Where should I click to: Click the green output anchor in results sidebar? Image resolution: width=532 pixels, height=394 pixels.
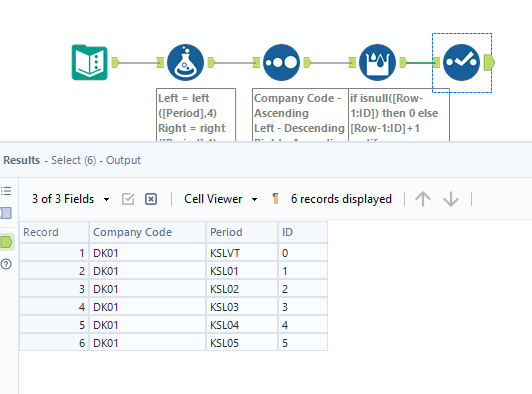[6, 242]
